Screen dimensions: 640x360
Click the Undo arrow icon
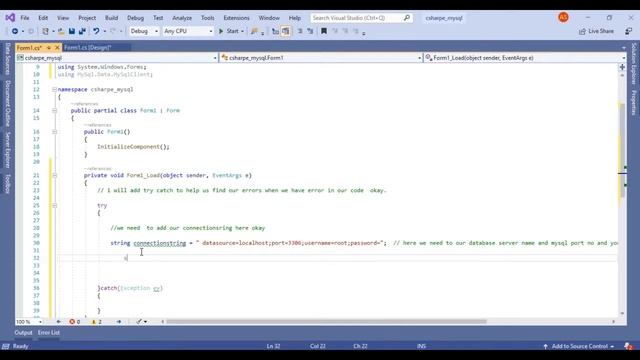click(96, 31)
